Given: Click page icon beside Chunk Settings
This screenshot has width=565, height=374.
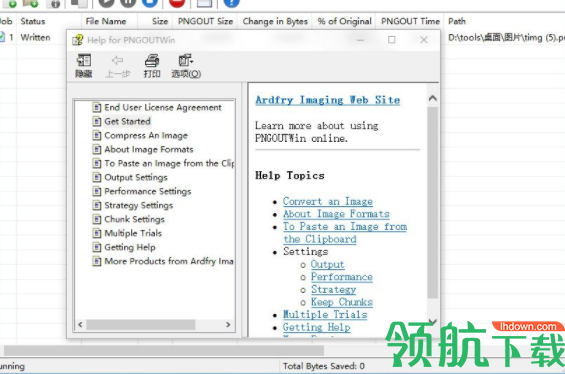Looking at the screenshot, I should pos(97,219).
